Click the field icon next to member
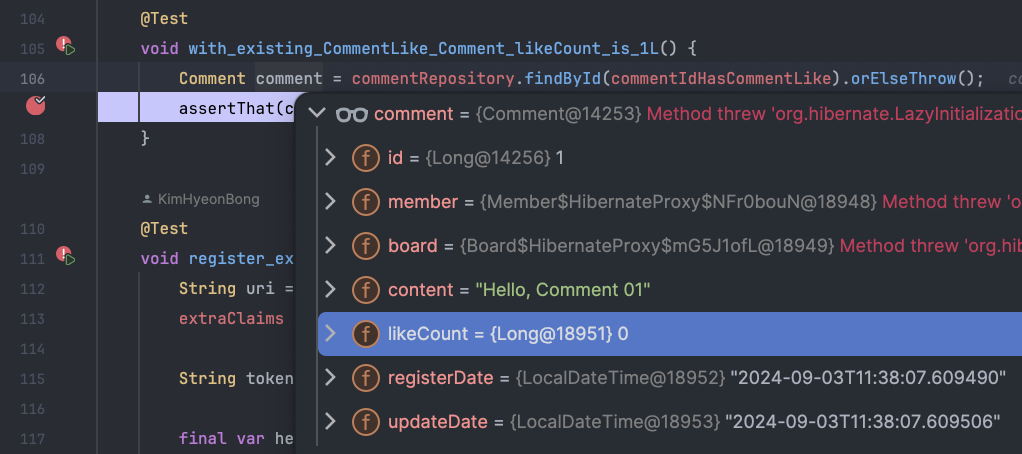1022x454 pixels. 366,202
